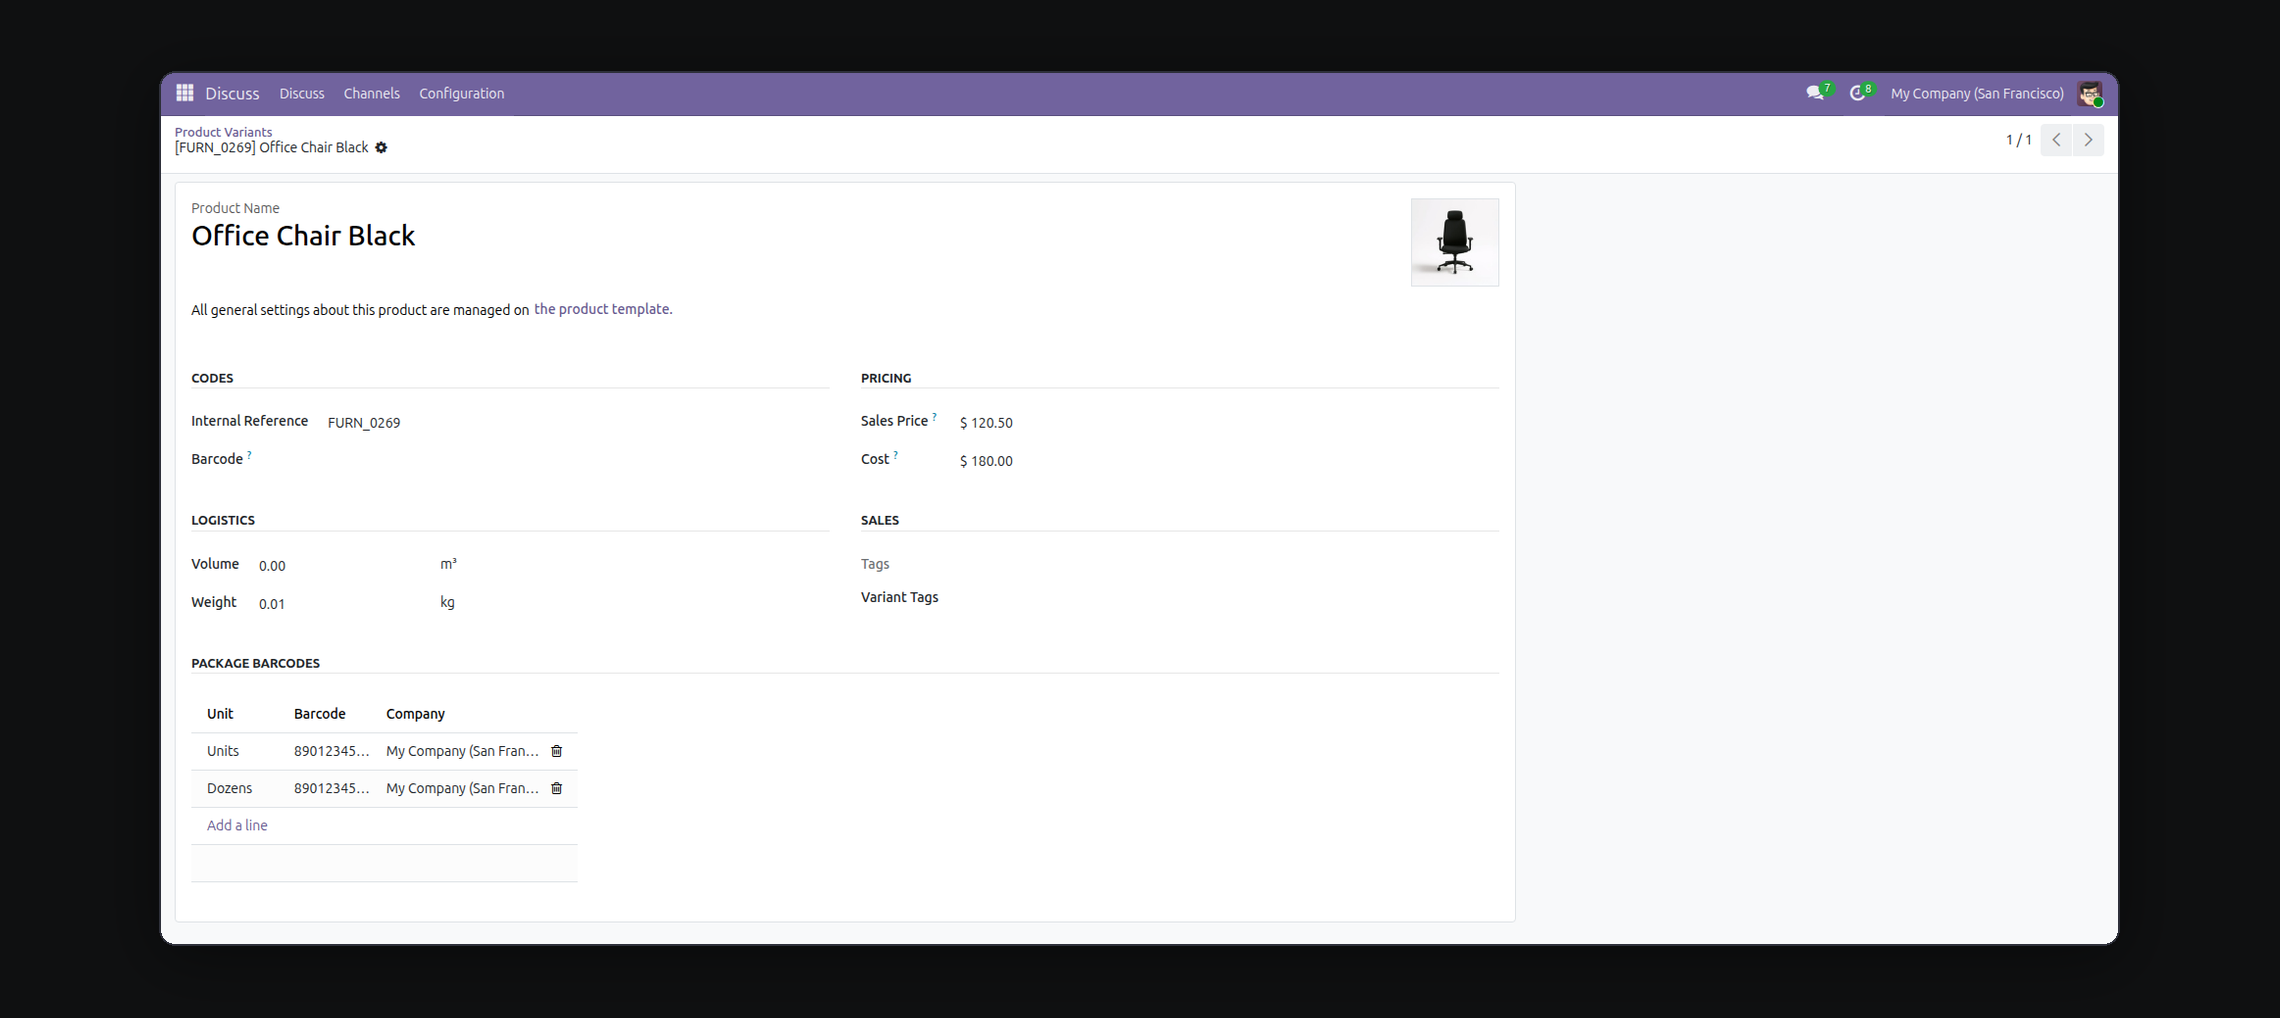Switch company via My Company (San Francisco)
This screenshot has width=2280, height=1018.
pos(1976,93)
